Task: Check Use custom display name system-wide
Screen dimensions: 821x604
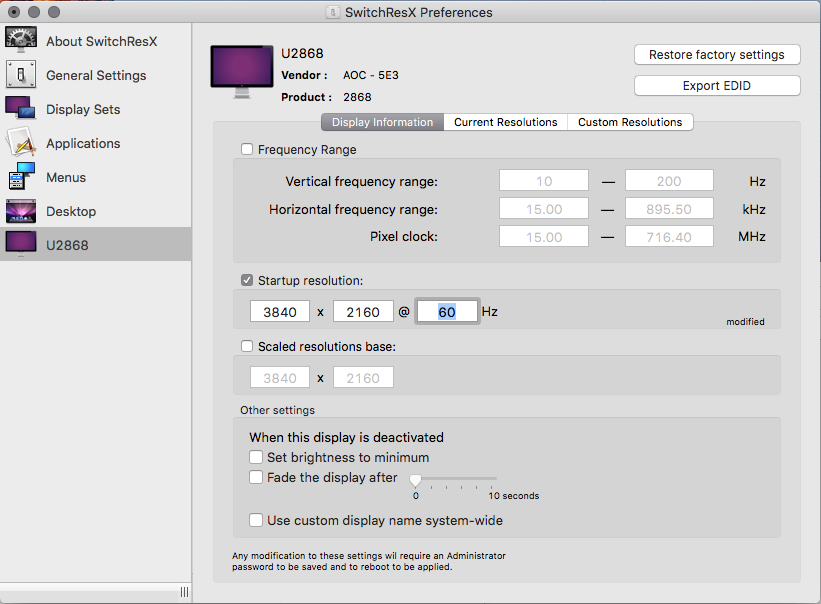Action: pyautogui.click(x=257, y=520)
